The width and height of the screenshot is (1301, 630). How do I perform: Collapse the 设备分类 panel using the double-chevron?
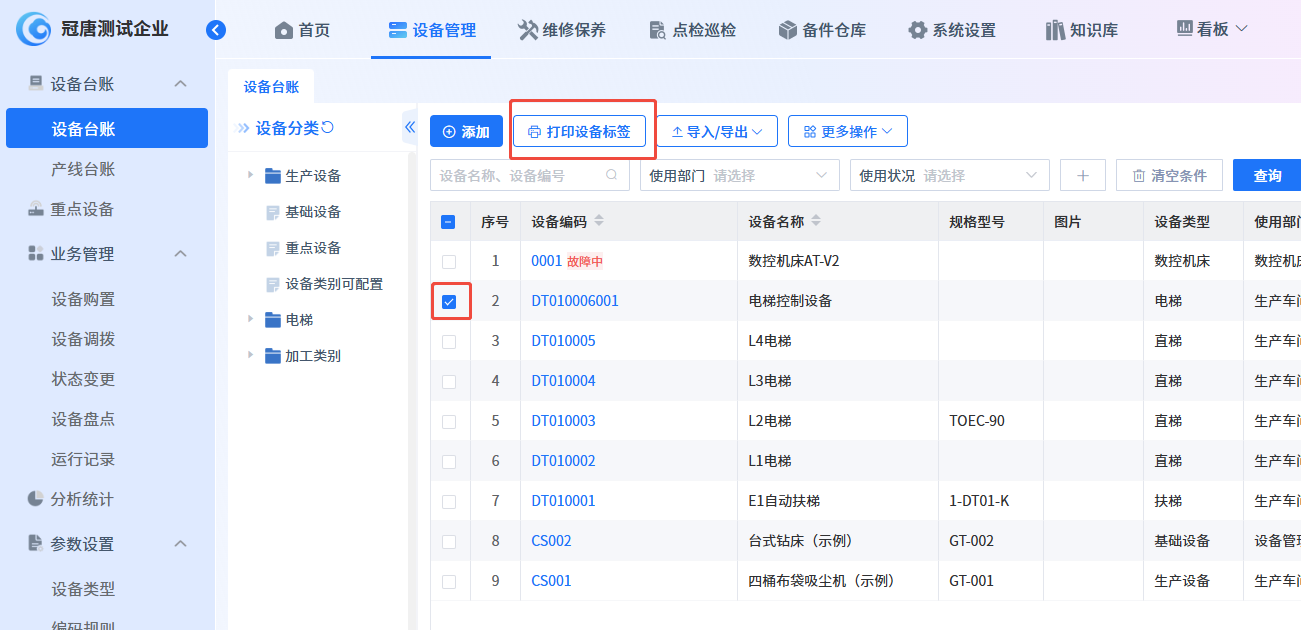(409, 127)
